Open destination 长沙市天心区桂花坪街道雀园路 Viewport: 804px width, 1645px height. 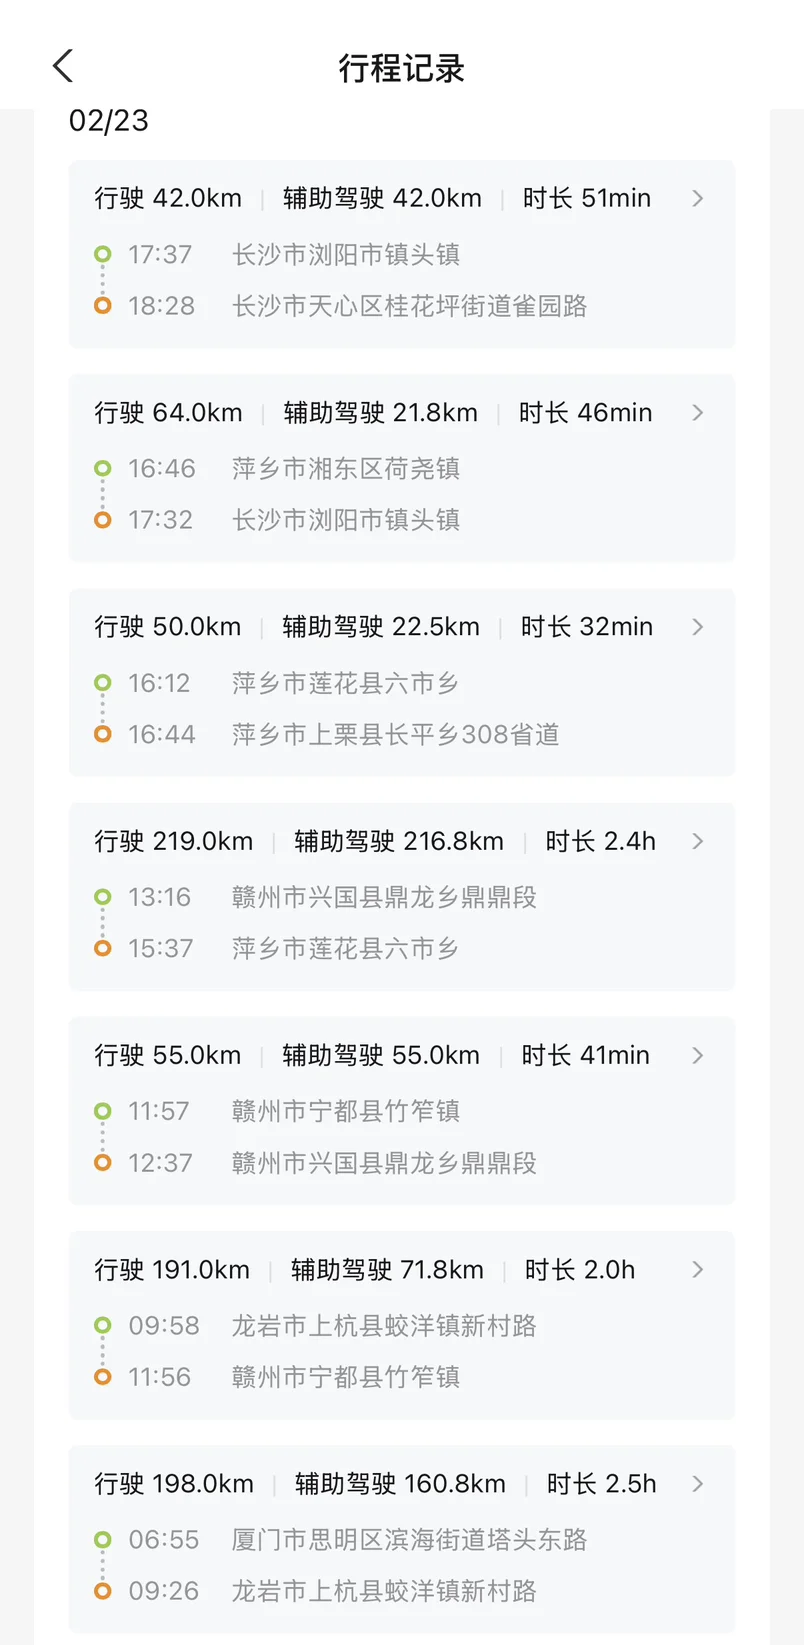pos(409,306)
